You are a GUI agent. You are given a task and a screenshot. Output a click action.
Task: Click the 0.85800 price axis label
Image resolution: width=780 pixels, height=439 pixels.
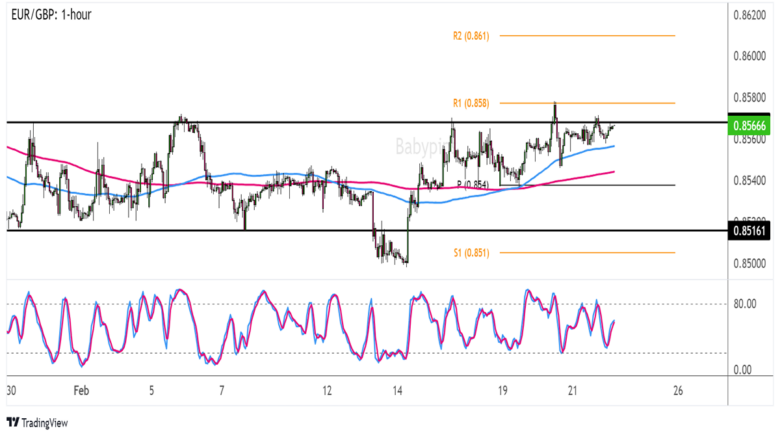(749, 97)
